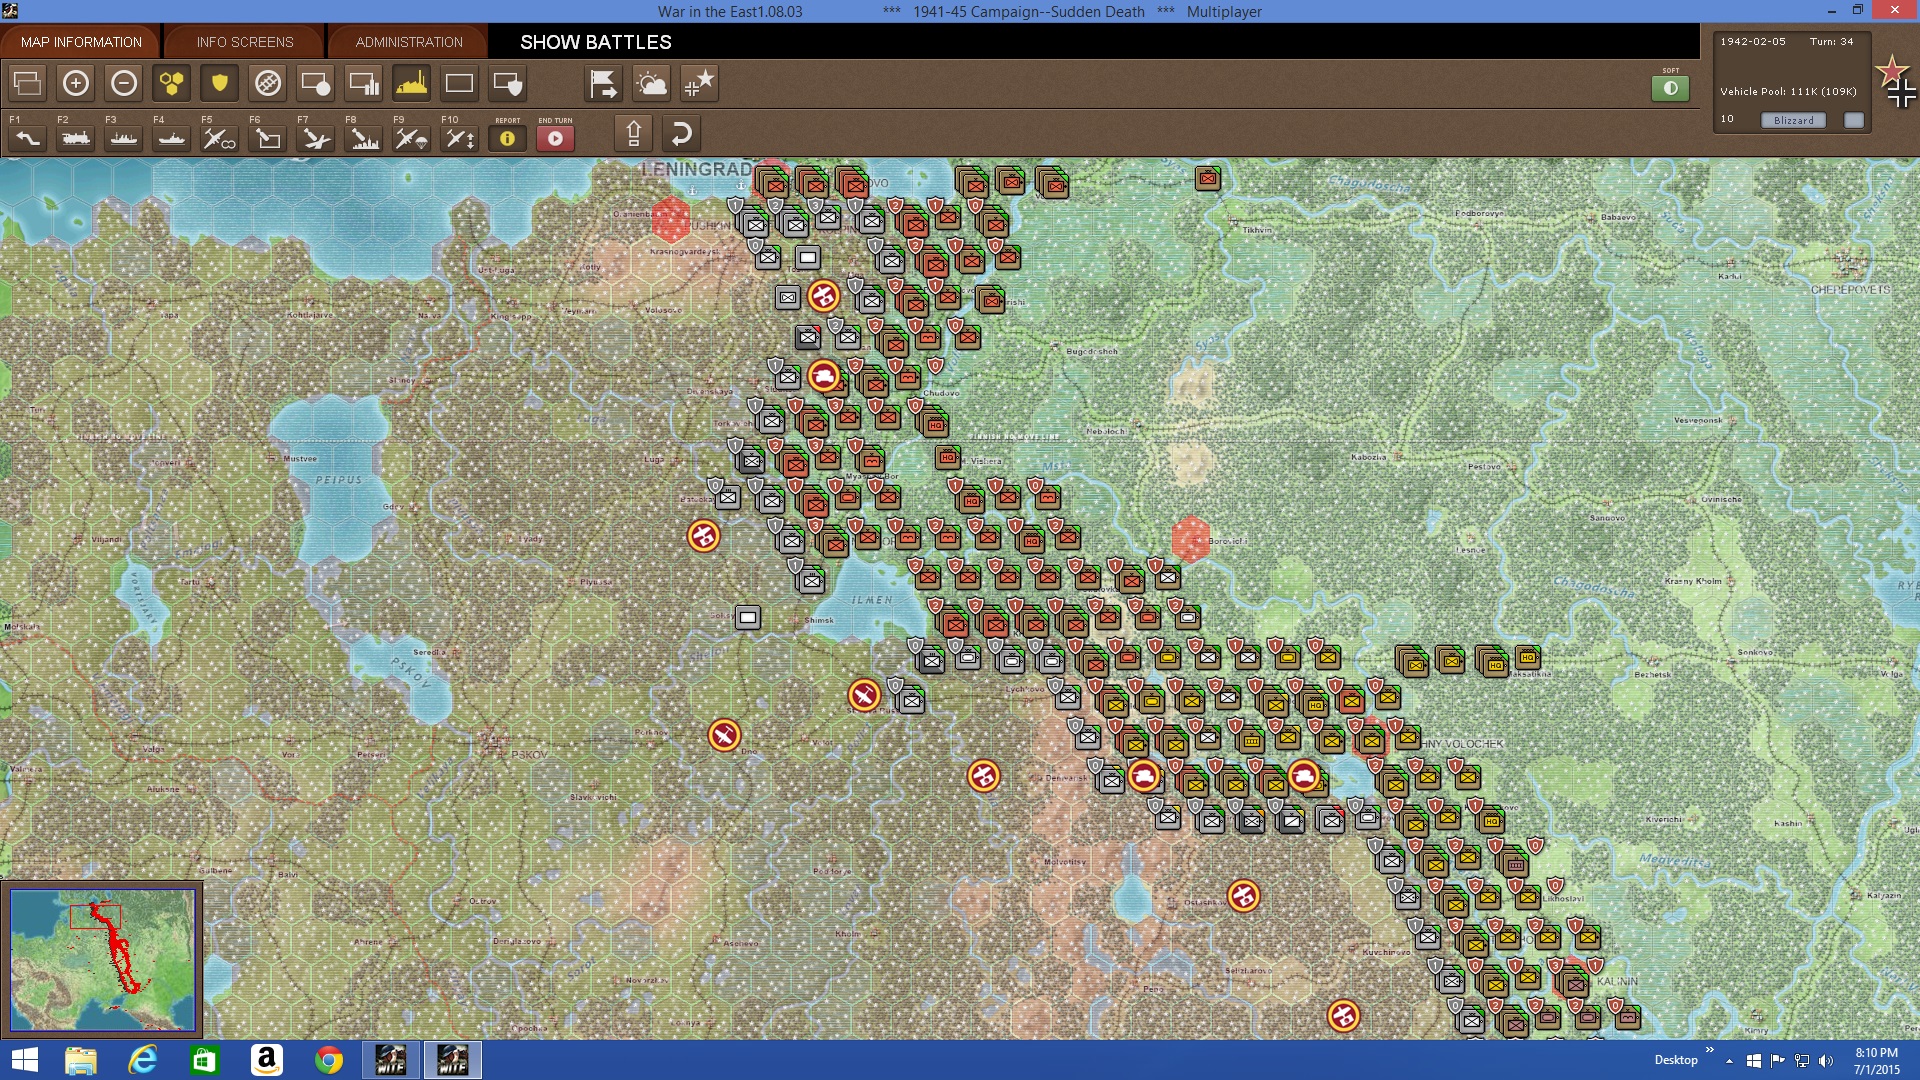Click the undo curved arrow icon

(x=682, y=133)
